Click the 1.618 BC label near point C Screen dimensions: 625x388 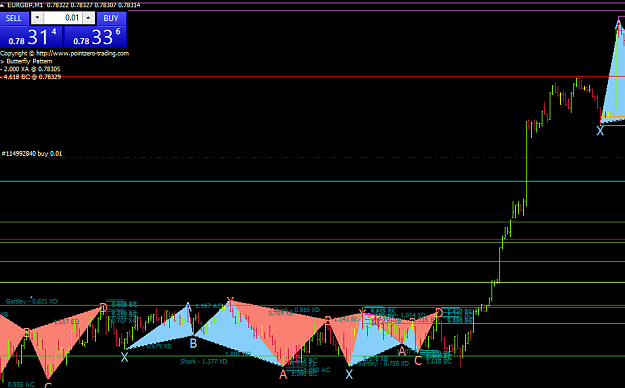pyautogui.click(x=439, y=362)
